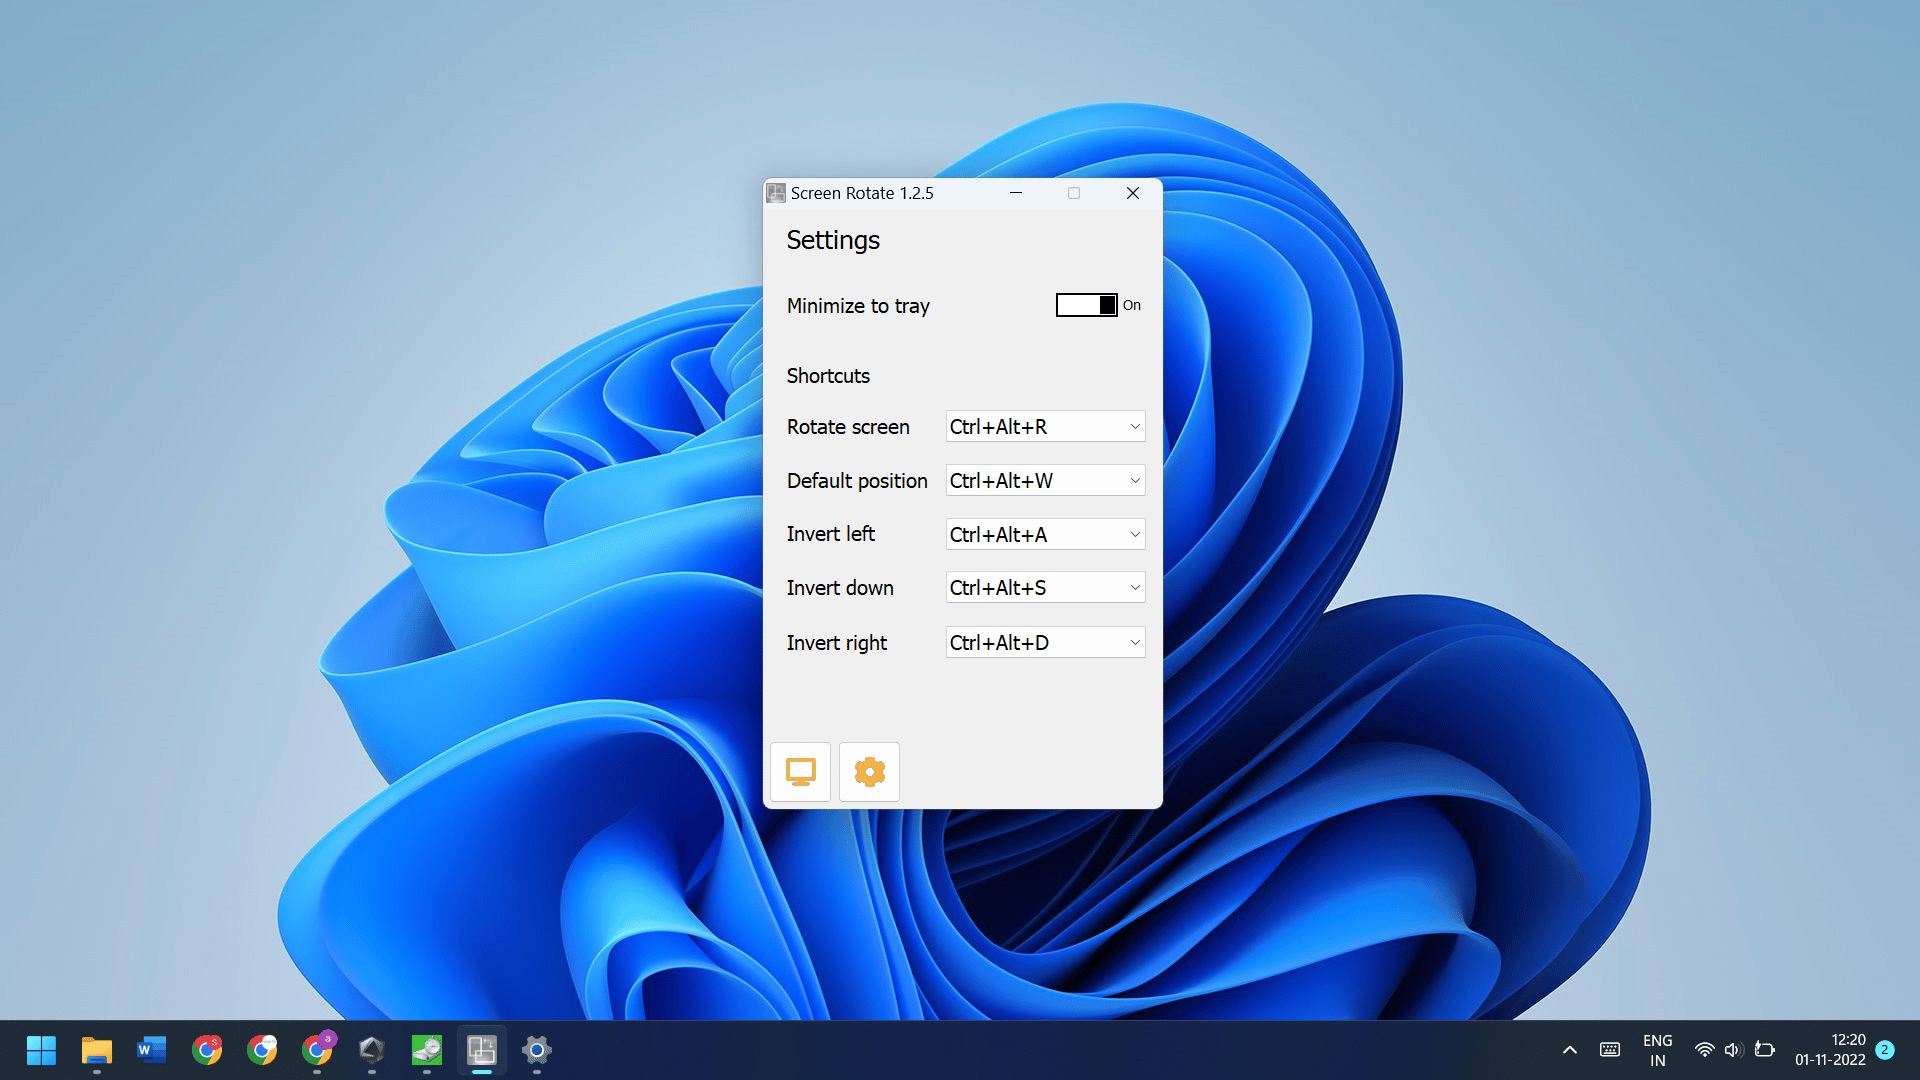This screenshot has height=1080, width=1920.
Task: Open the notification badge showing 2
Action: pyautogui.click(x=1885, y=1050)
